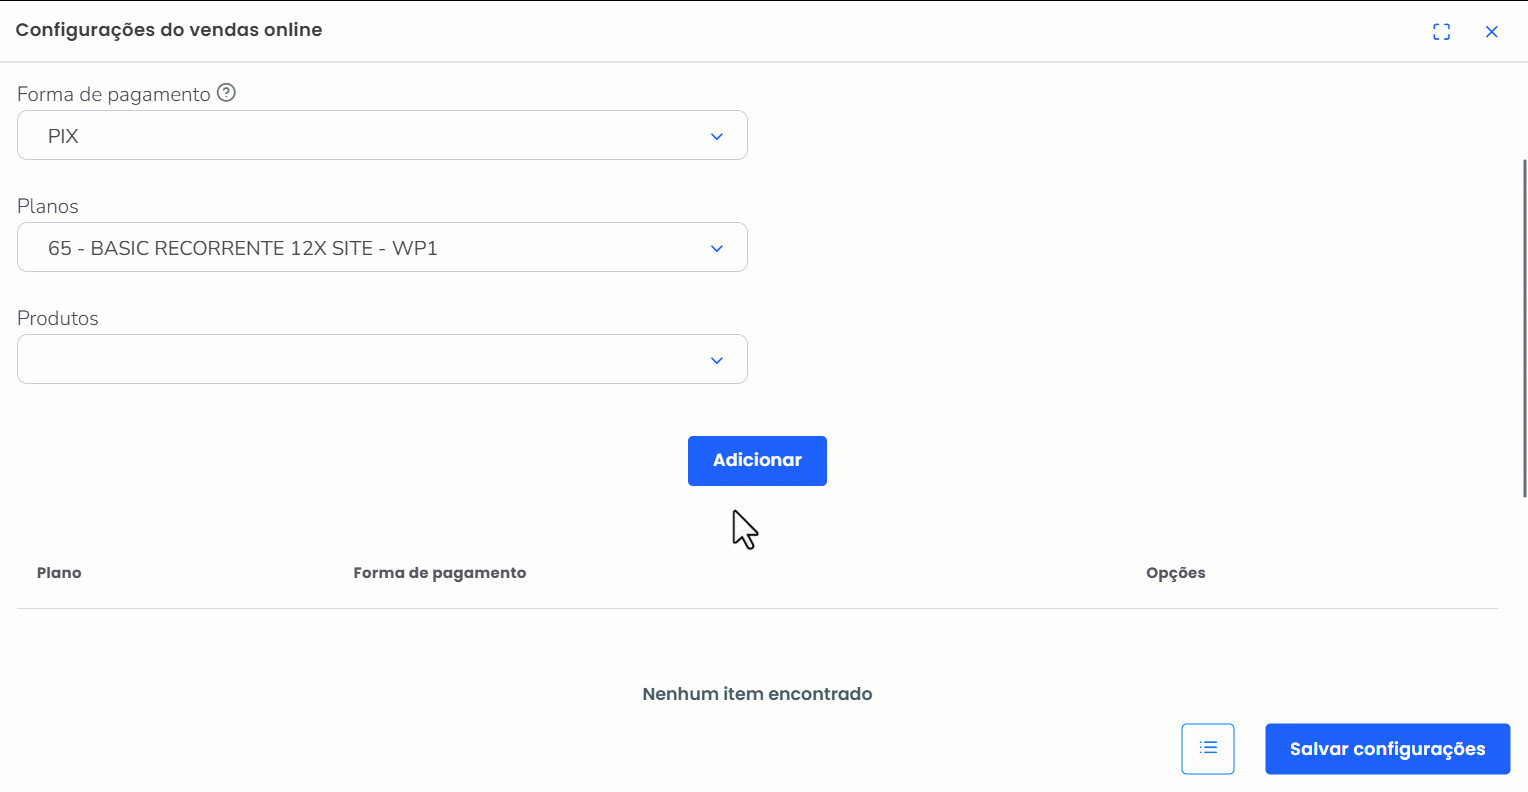Click the Forma de pagamento column header
Image resolution: width=1528 pixels, height=792 pixels.
coord(439,573)
